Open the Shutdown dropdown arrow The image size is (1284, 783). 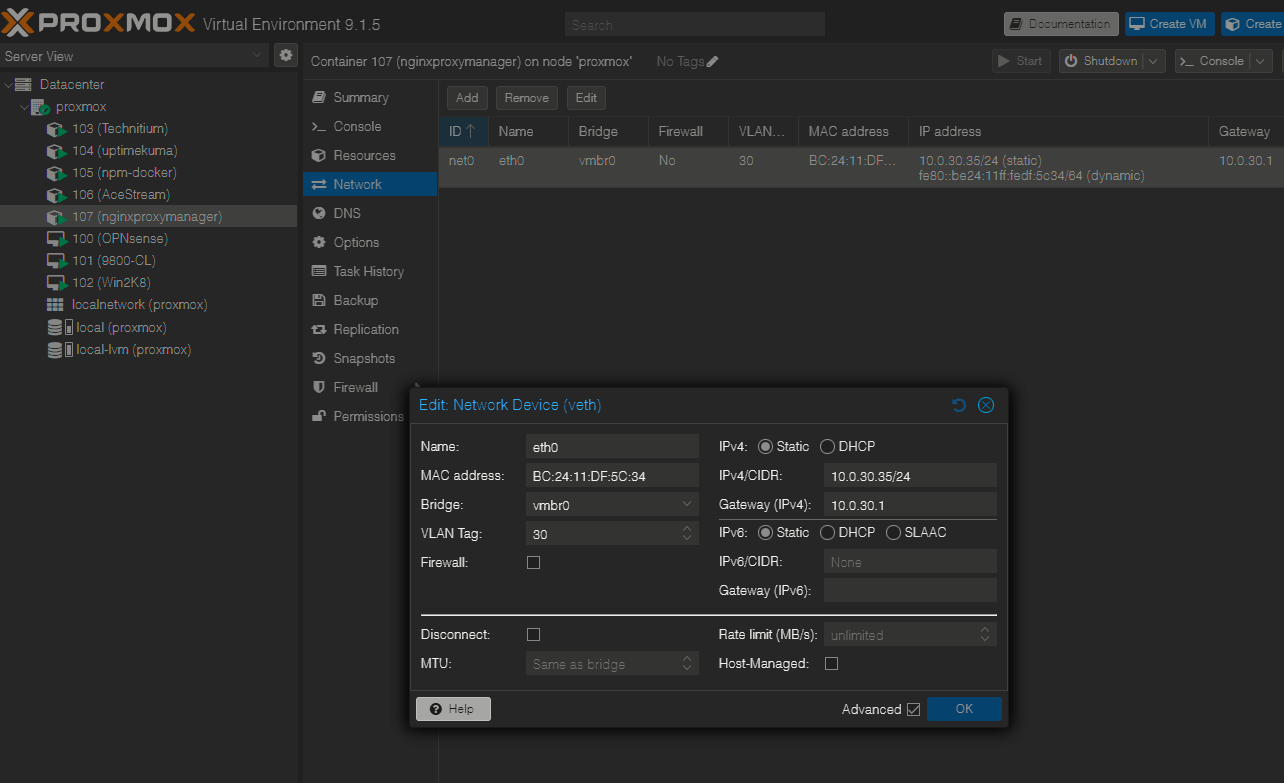click(x=1154, y=61)
